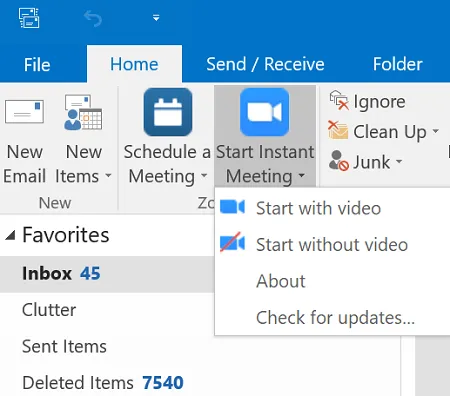Screen dimensions: 450x396
Task: Open the Clutter folder
Action: [49, 310]
